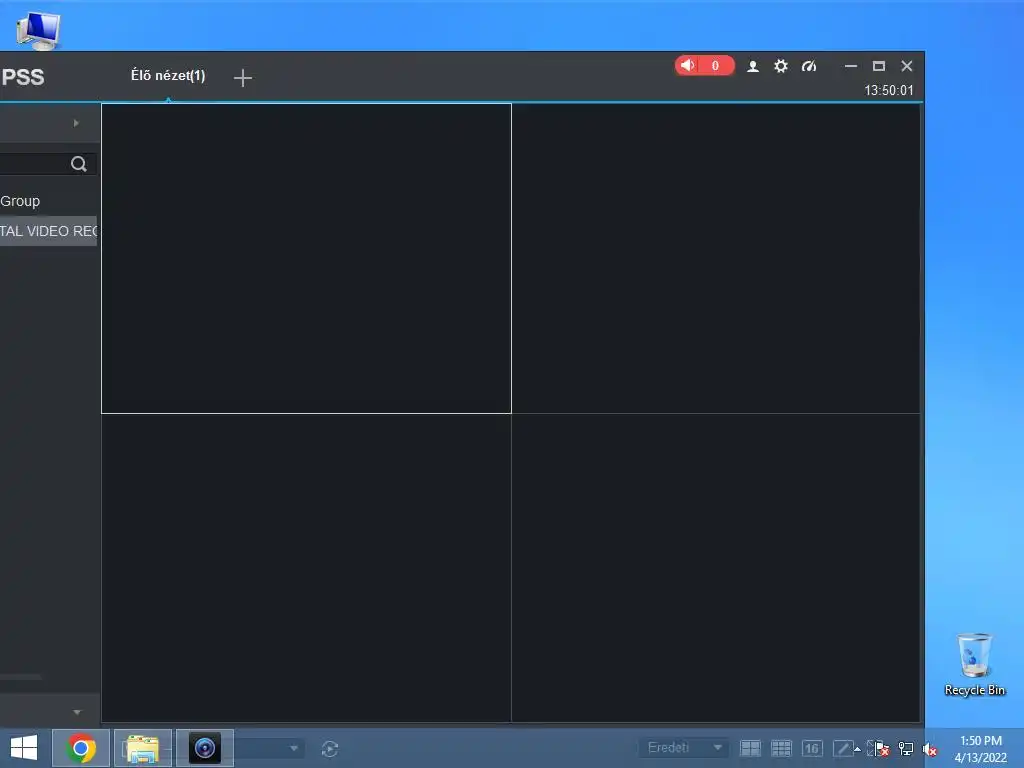This screenshot has height=768, width=1024.
Task: Open the system status gauge icon
Action: [x=808, y=66]
